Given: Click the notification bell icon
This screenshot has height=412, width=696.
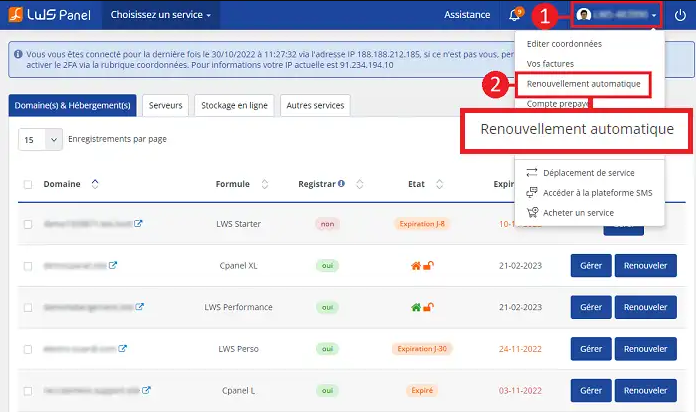Looking at the screenshot, I should click(515, 15).
